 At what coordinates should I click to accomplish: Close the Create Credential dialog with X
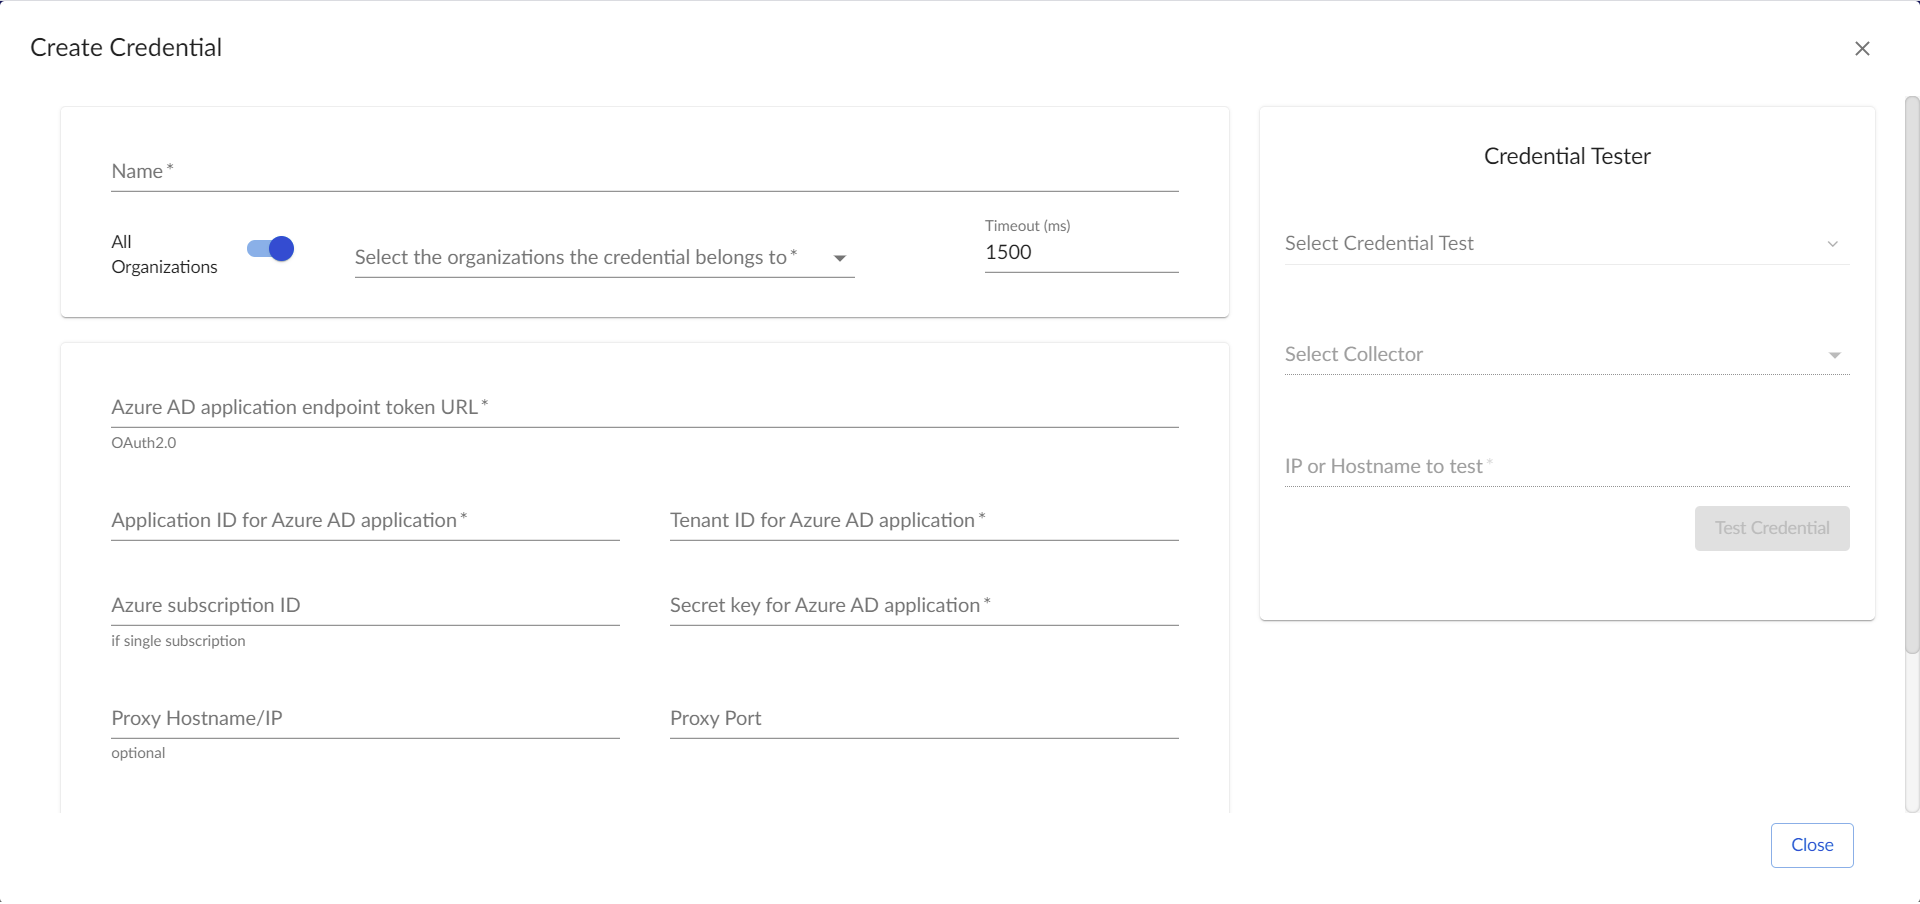click(1862, 49)
